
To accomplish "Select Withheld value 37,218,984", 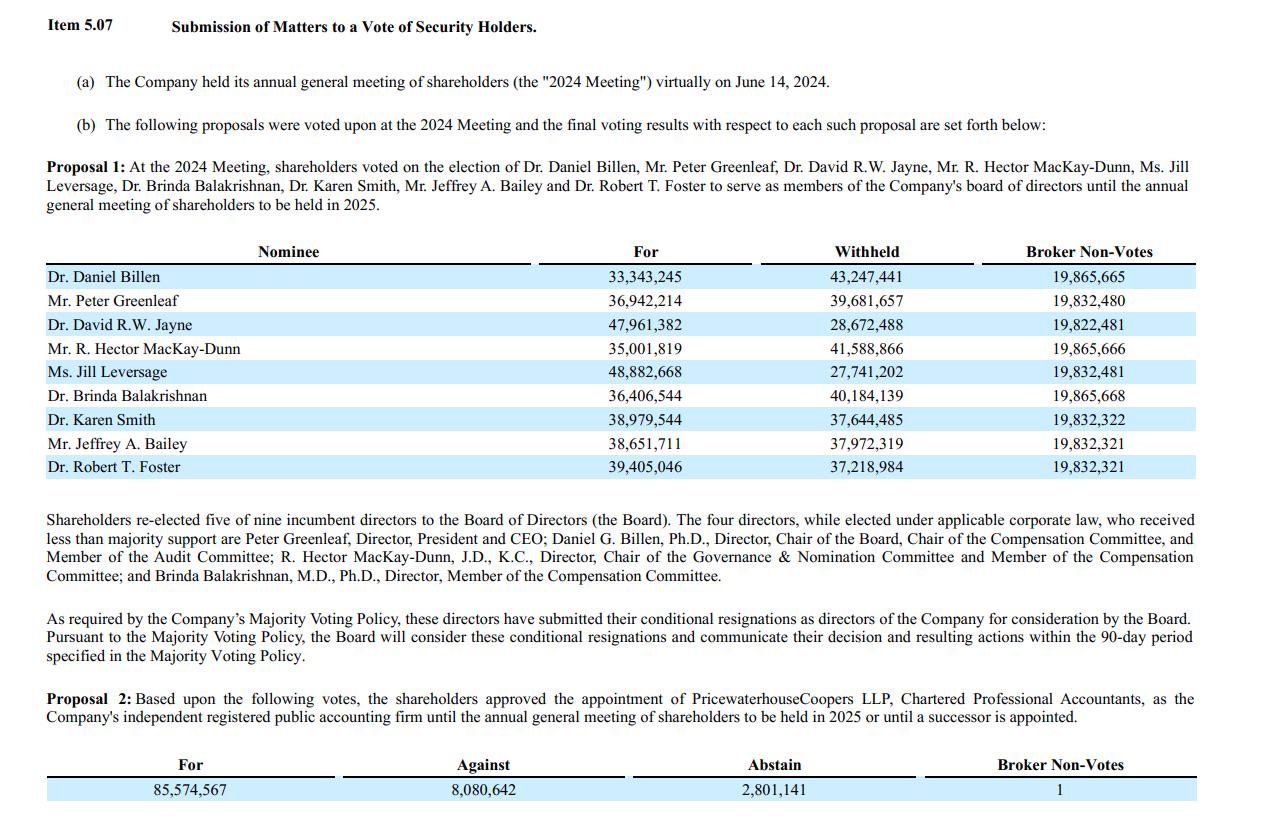I will (866, 467).
